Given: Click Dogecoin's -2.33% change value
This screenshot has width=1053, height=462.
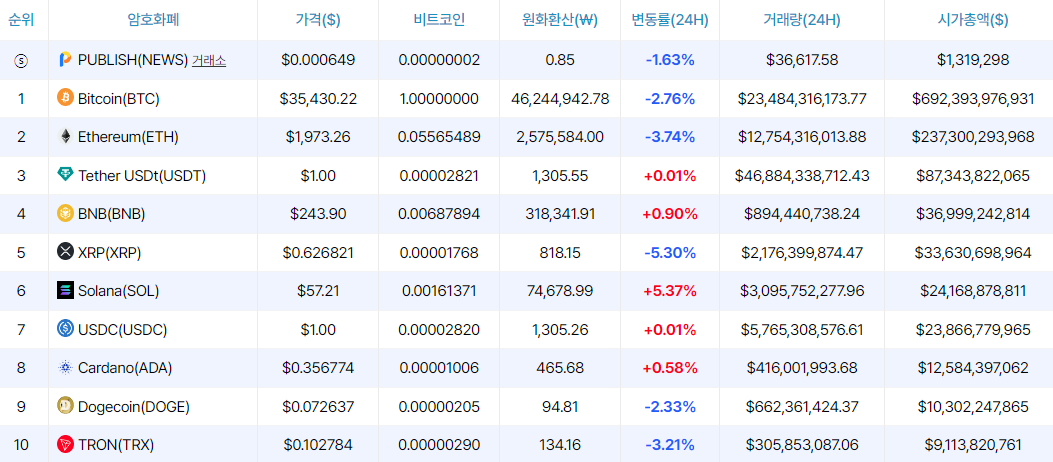Looking at the screenshot, I should point(670,406).
